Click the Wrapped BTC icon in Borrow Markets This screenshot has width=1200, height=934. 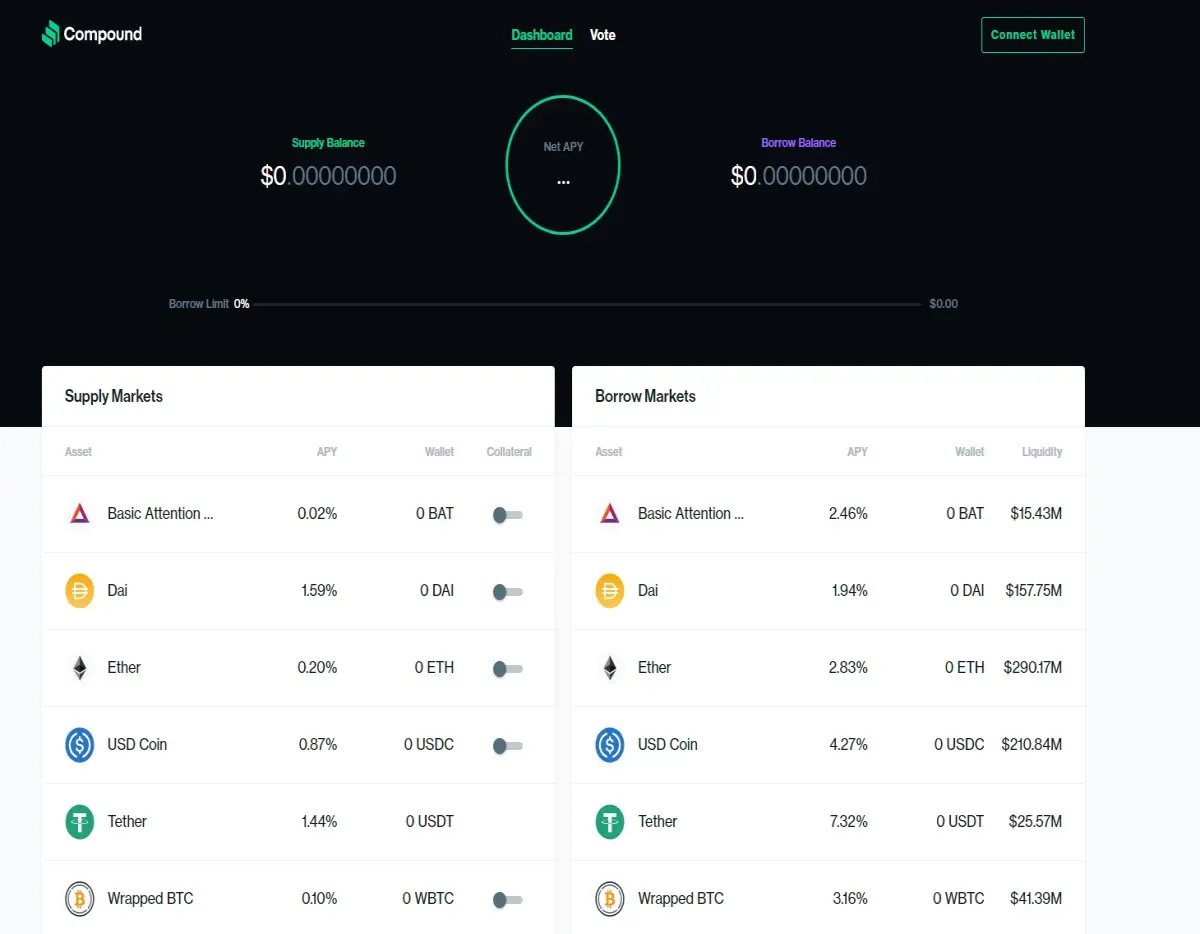(609, 898)
